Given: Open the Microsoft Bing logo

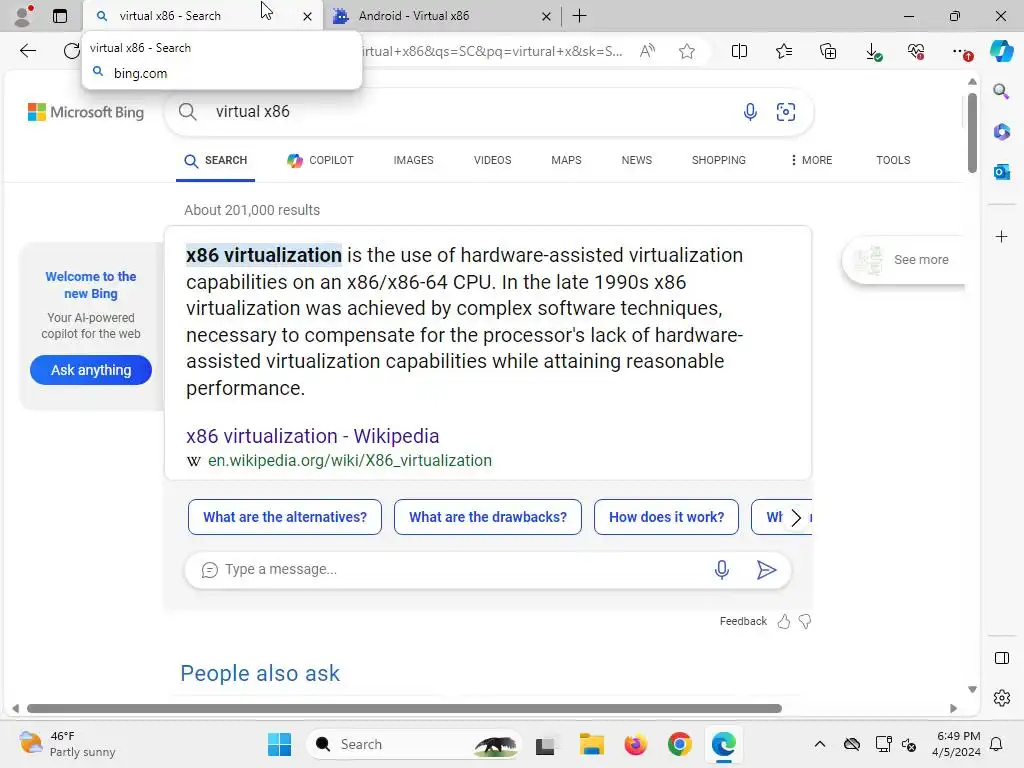Looking at the screenshot, I should coord(86,112).
